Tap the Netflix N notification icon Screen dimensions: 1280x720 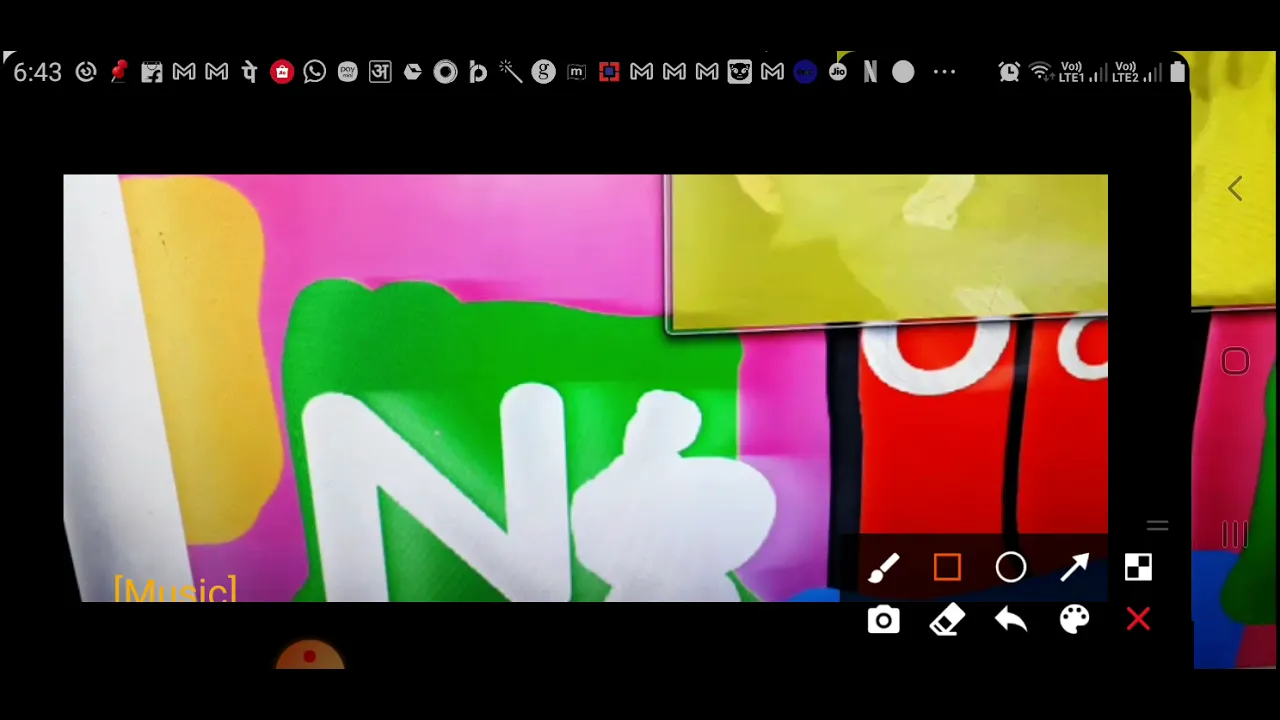[870, 72]
